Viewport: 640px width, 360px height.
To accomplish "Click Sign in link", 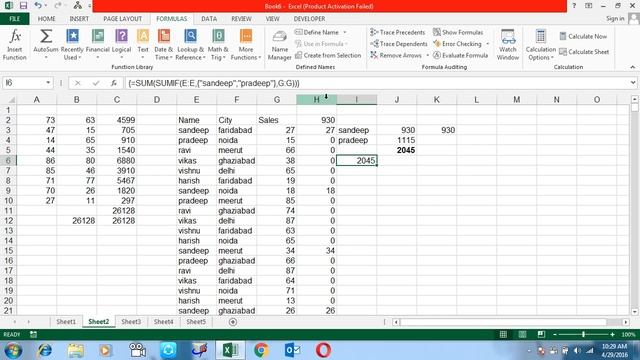I will (x=615, y=19).
